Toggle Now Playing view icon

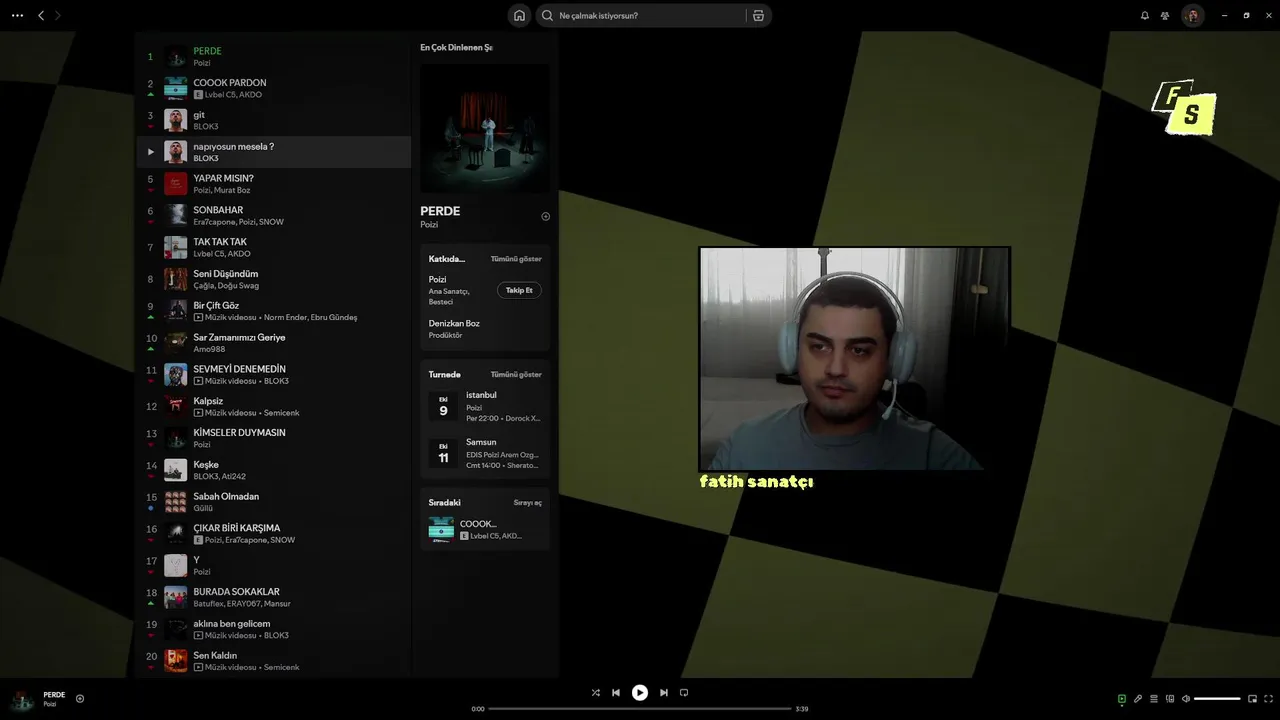tap(1122, 699)
